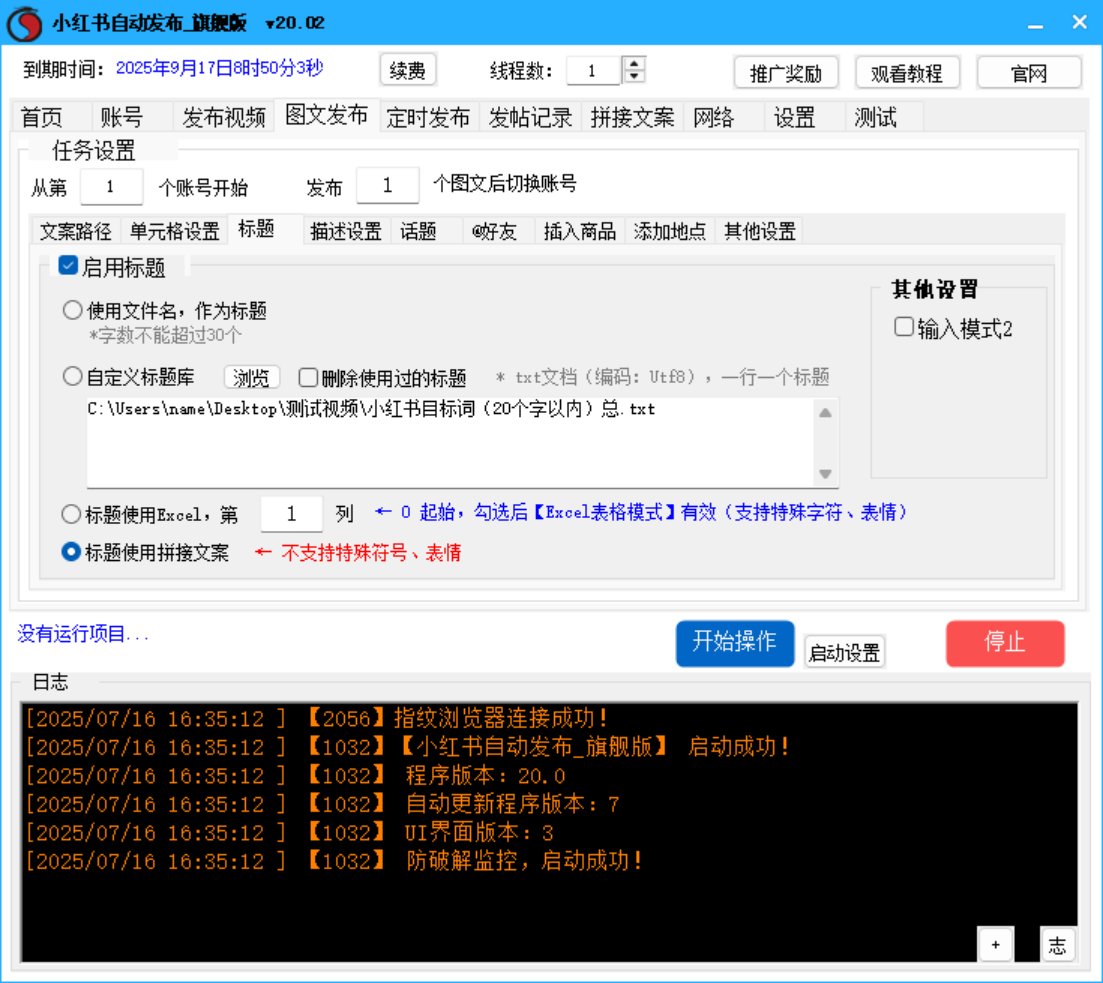The image size is (1103, 983).
Task: Enable 输入模式2 checkbox
Action: coord(904,326)
